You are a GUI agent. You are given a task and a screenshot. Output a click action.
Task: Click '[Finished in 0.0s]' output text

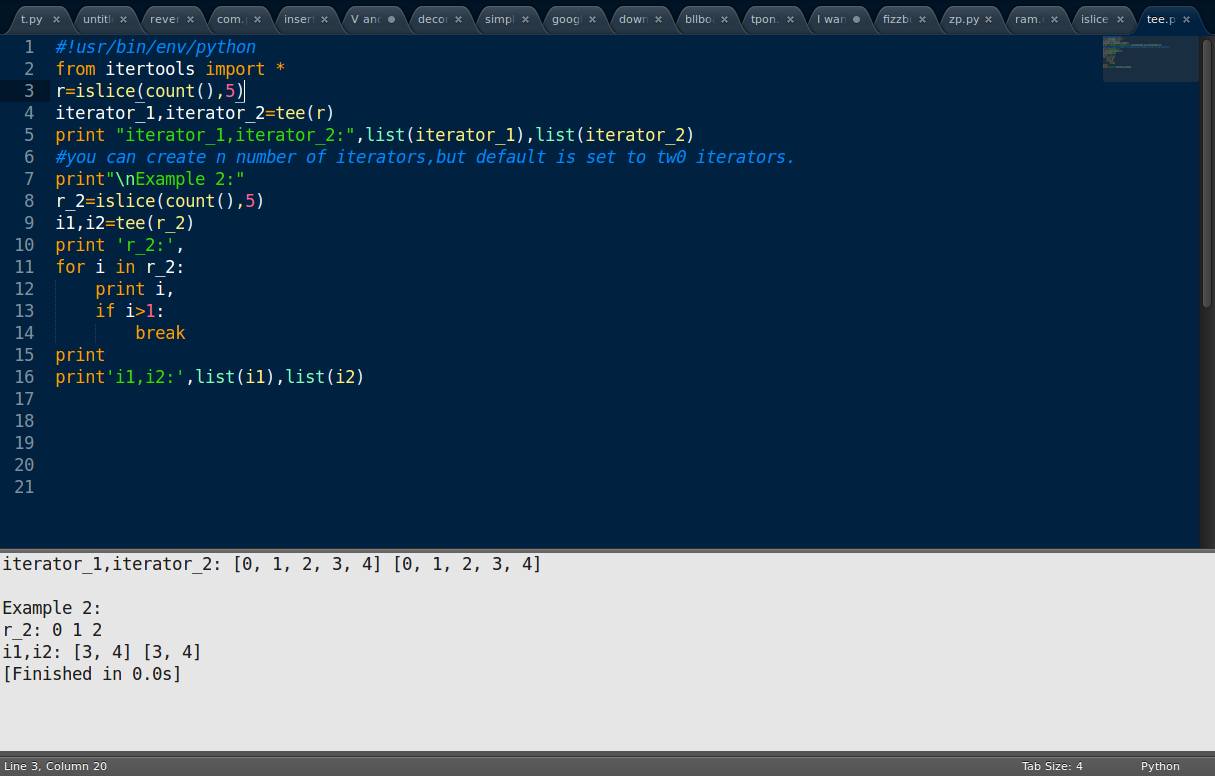[x=92, y=674]
